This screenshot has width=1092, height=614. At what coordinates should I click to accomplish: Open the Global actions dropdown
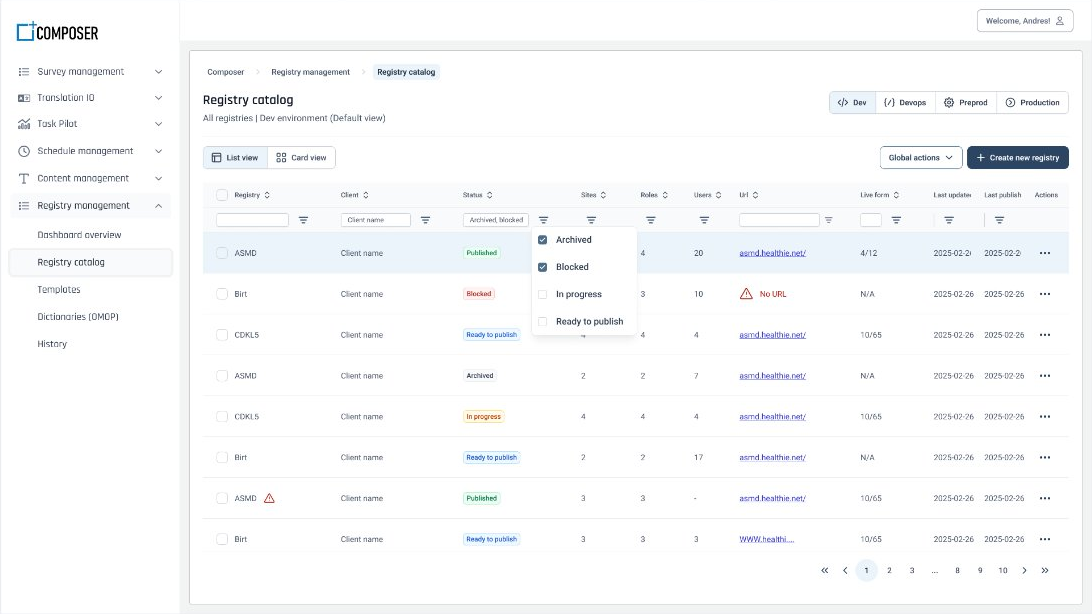coord(921,157)
